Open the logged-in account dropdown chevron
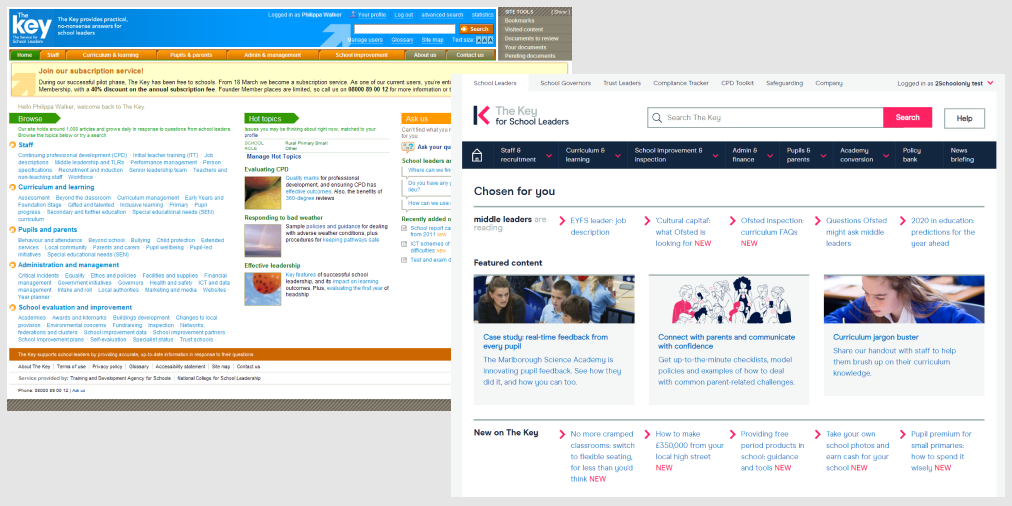 990,83
